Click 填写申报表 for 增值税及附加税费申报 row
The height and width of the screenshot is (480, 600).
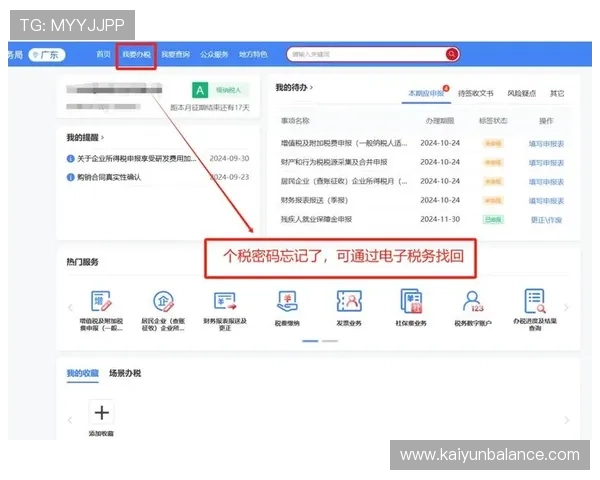tap(546, 144)
